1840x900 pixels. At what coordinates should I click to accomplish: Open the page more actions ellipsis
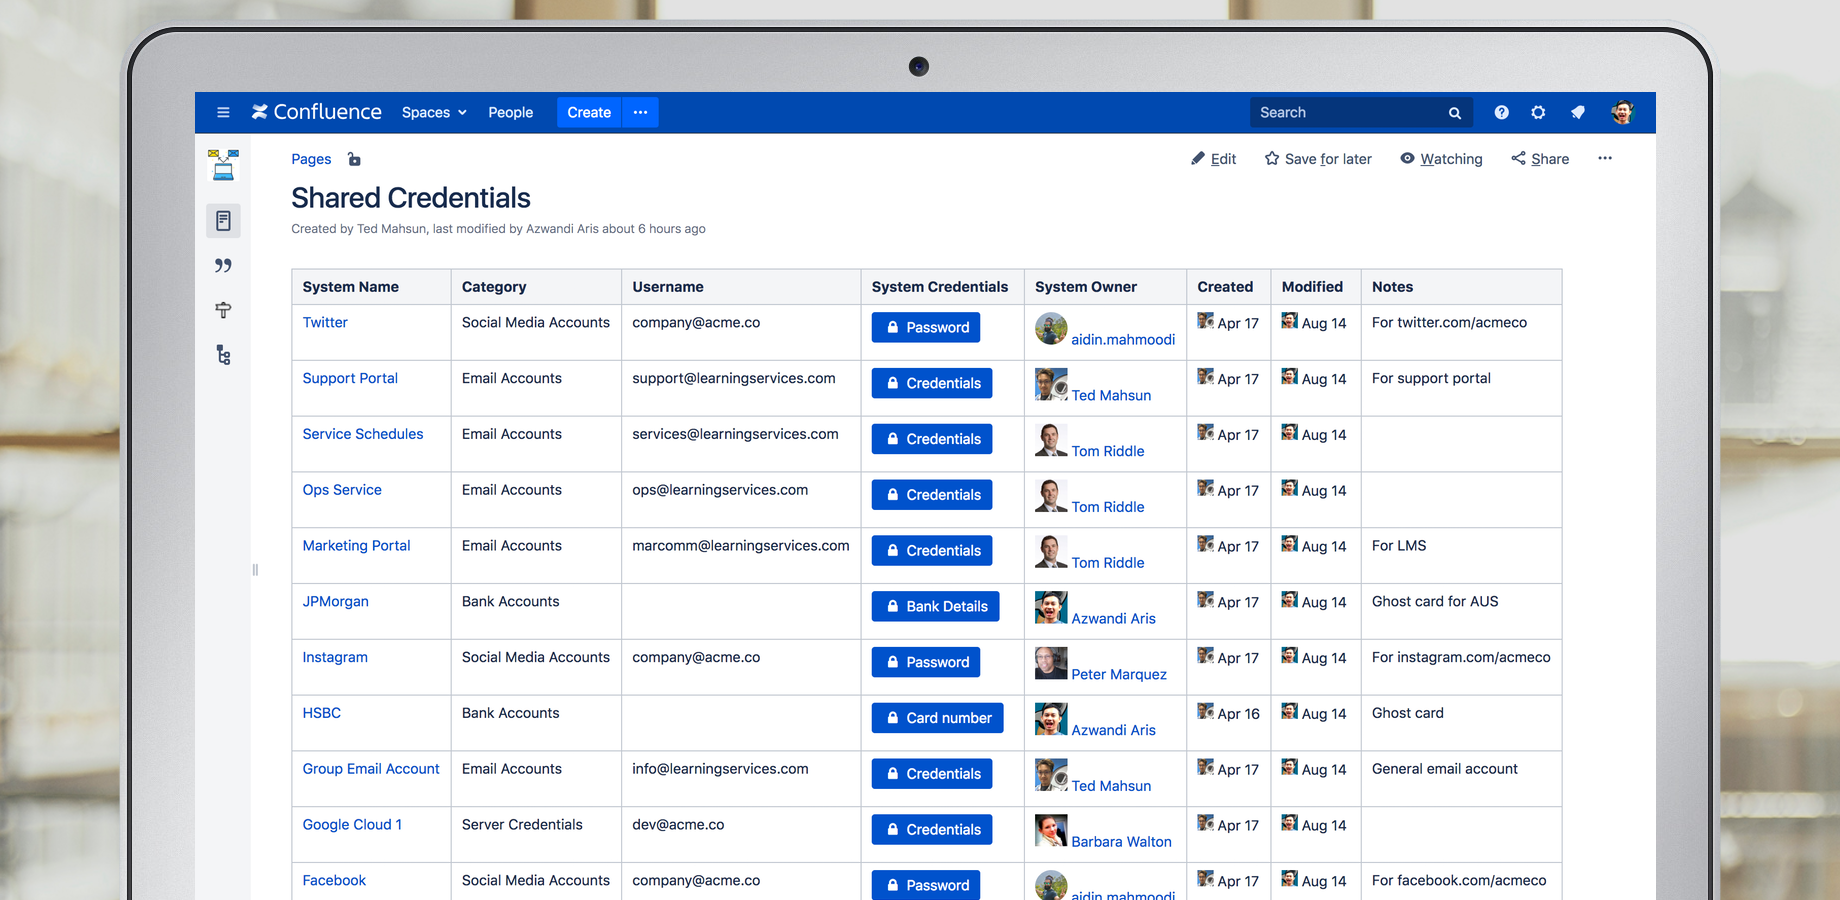pyautogui.click(x=1605, y=158)
